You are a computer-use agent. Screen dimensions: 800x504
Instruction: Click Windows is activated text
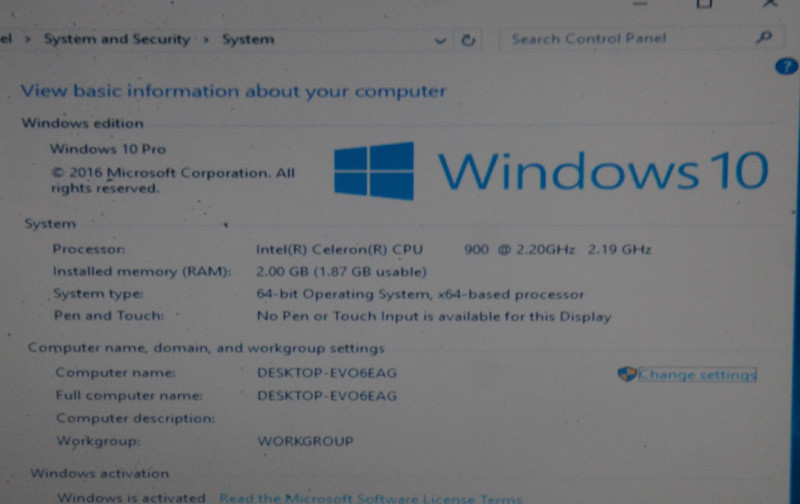132,497
